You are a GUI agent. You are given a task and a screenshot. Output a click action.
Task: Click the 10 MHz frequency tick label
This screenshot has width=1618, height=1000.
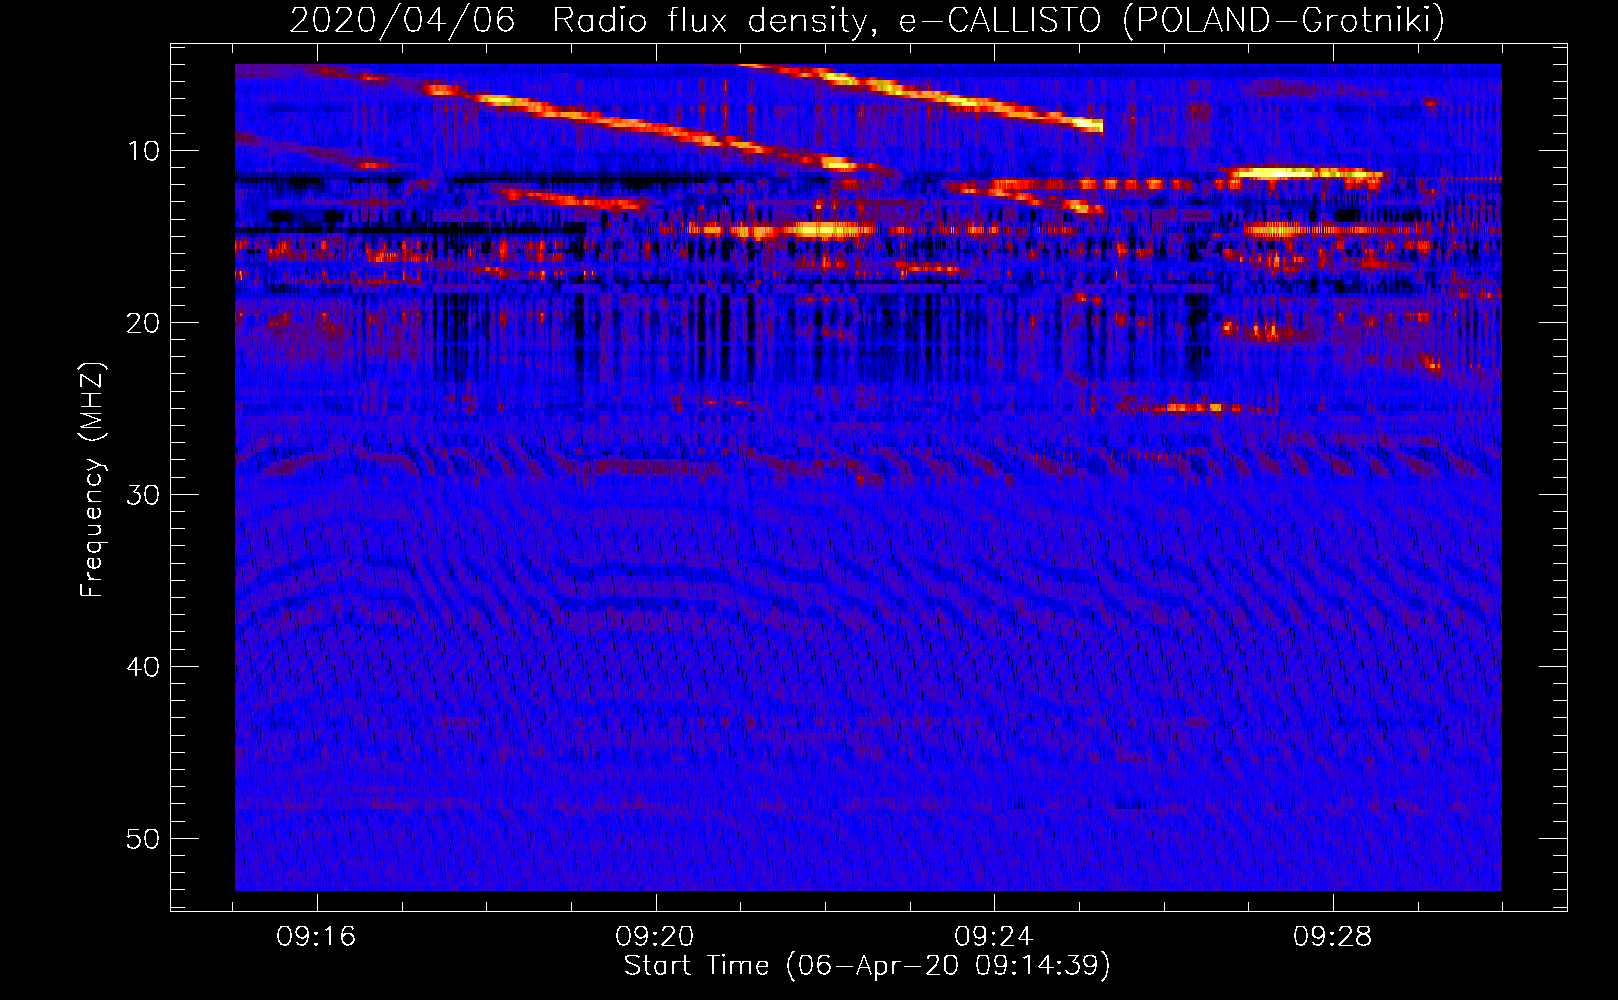(x=143, y=151)
